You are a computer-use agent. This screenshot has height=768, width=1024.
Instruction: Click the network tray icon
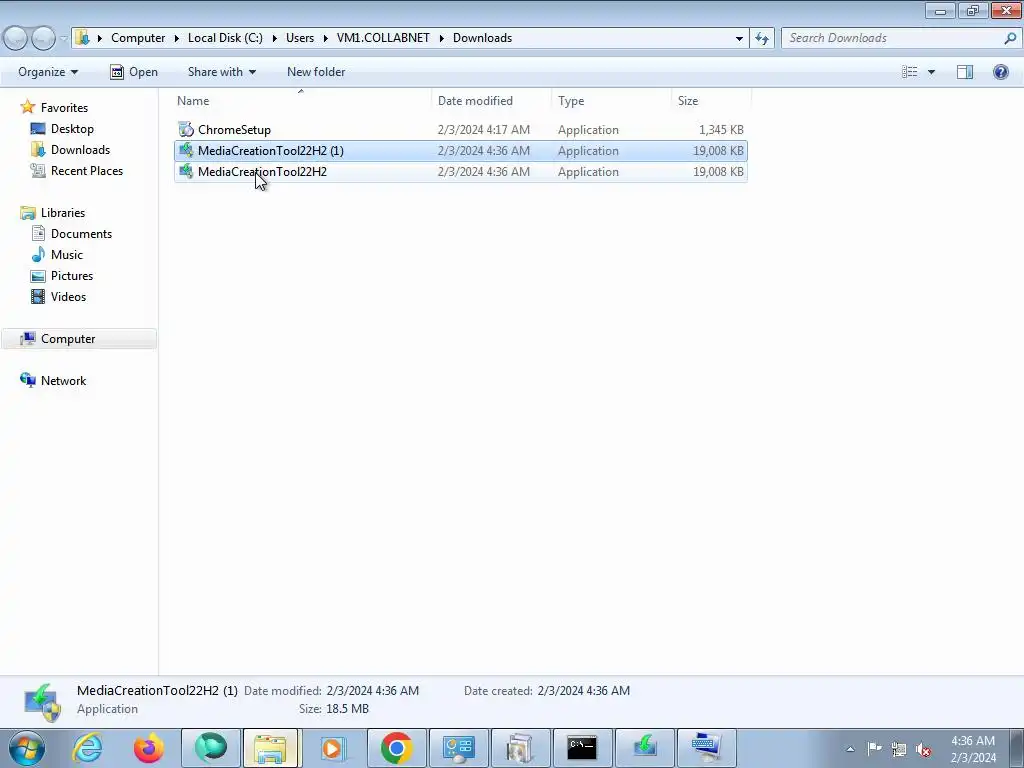coord(899,749)
